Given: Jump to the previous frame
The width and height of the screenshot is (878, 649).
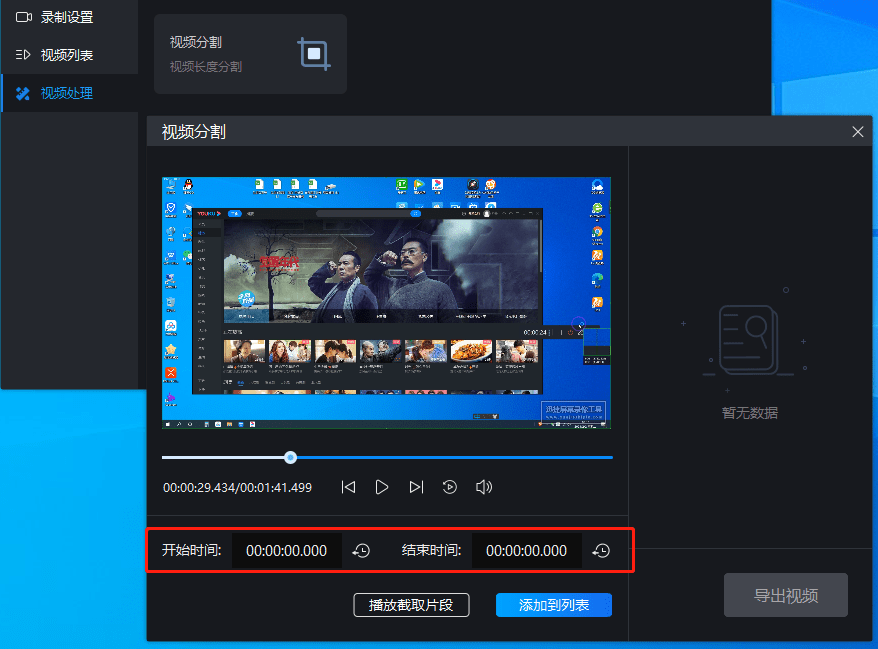Looking at the screenshot, I should click(348, 487).
